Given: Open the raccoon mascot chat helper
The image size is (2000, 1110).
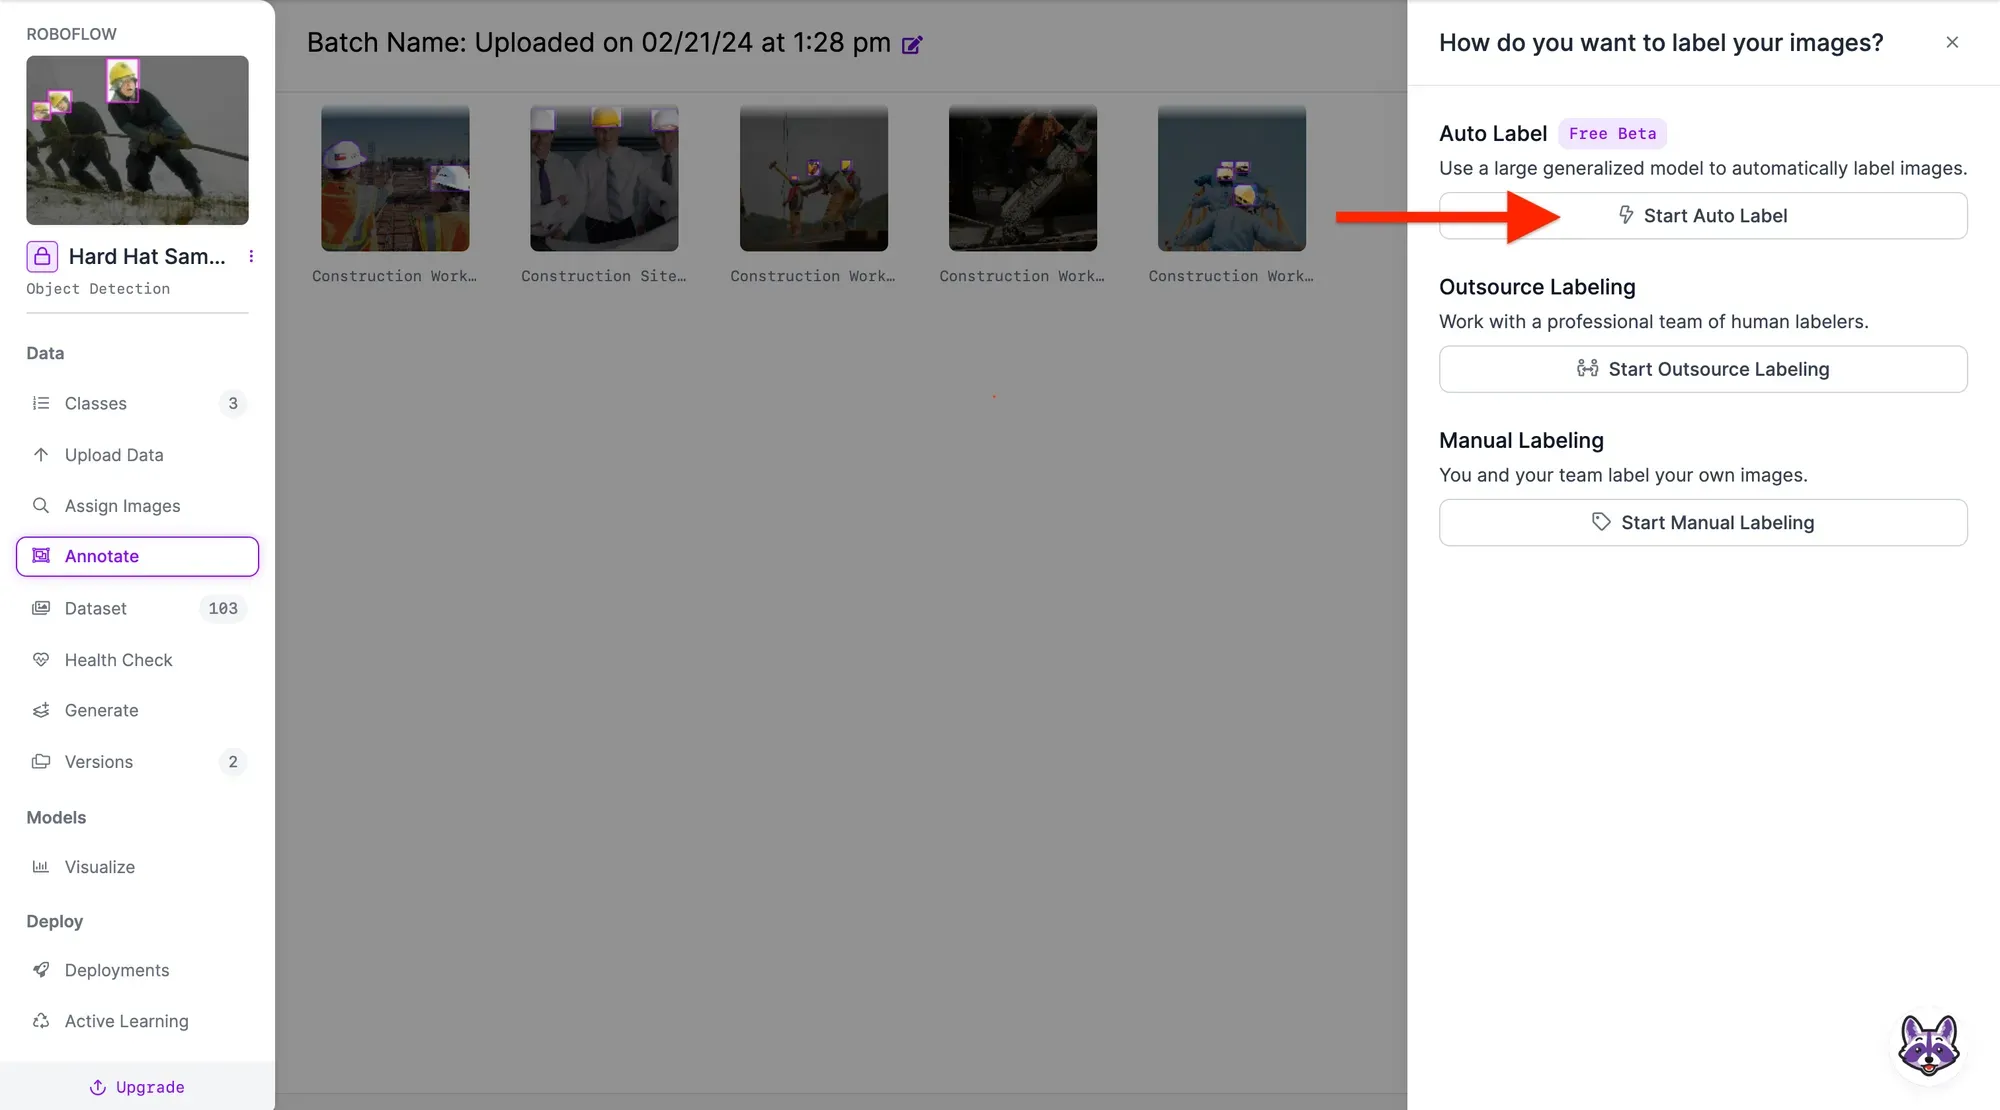Looking at the screenshot, I should (1928, 1045).
